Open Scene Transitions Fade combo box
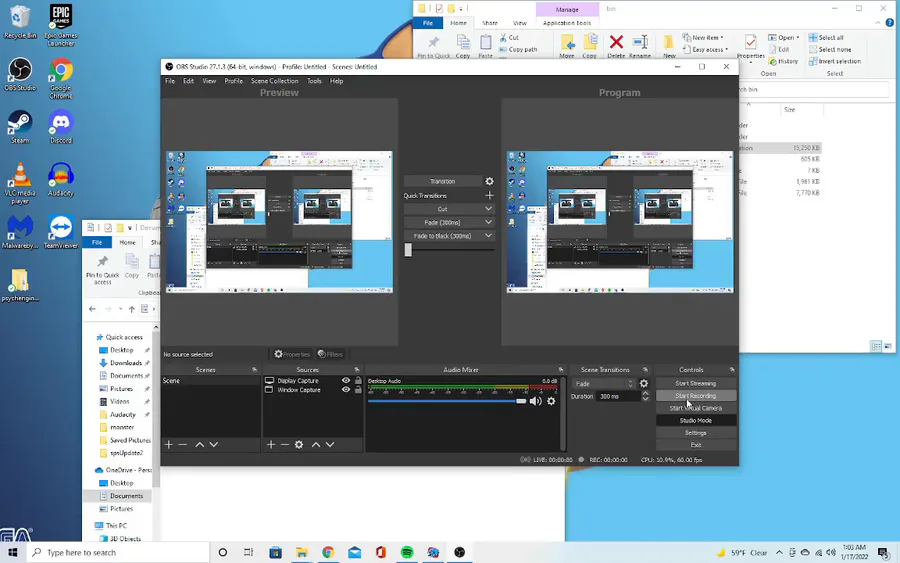Viewport: 900px width, 563px height. pyautogui.click(x=603, y=383)
